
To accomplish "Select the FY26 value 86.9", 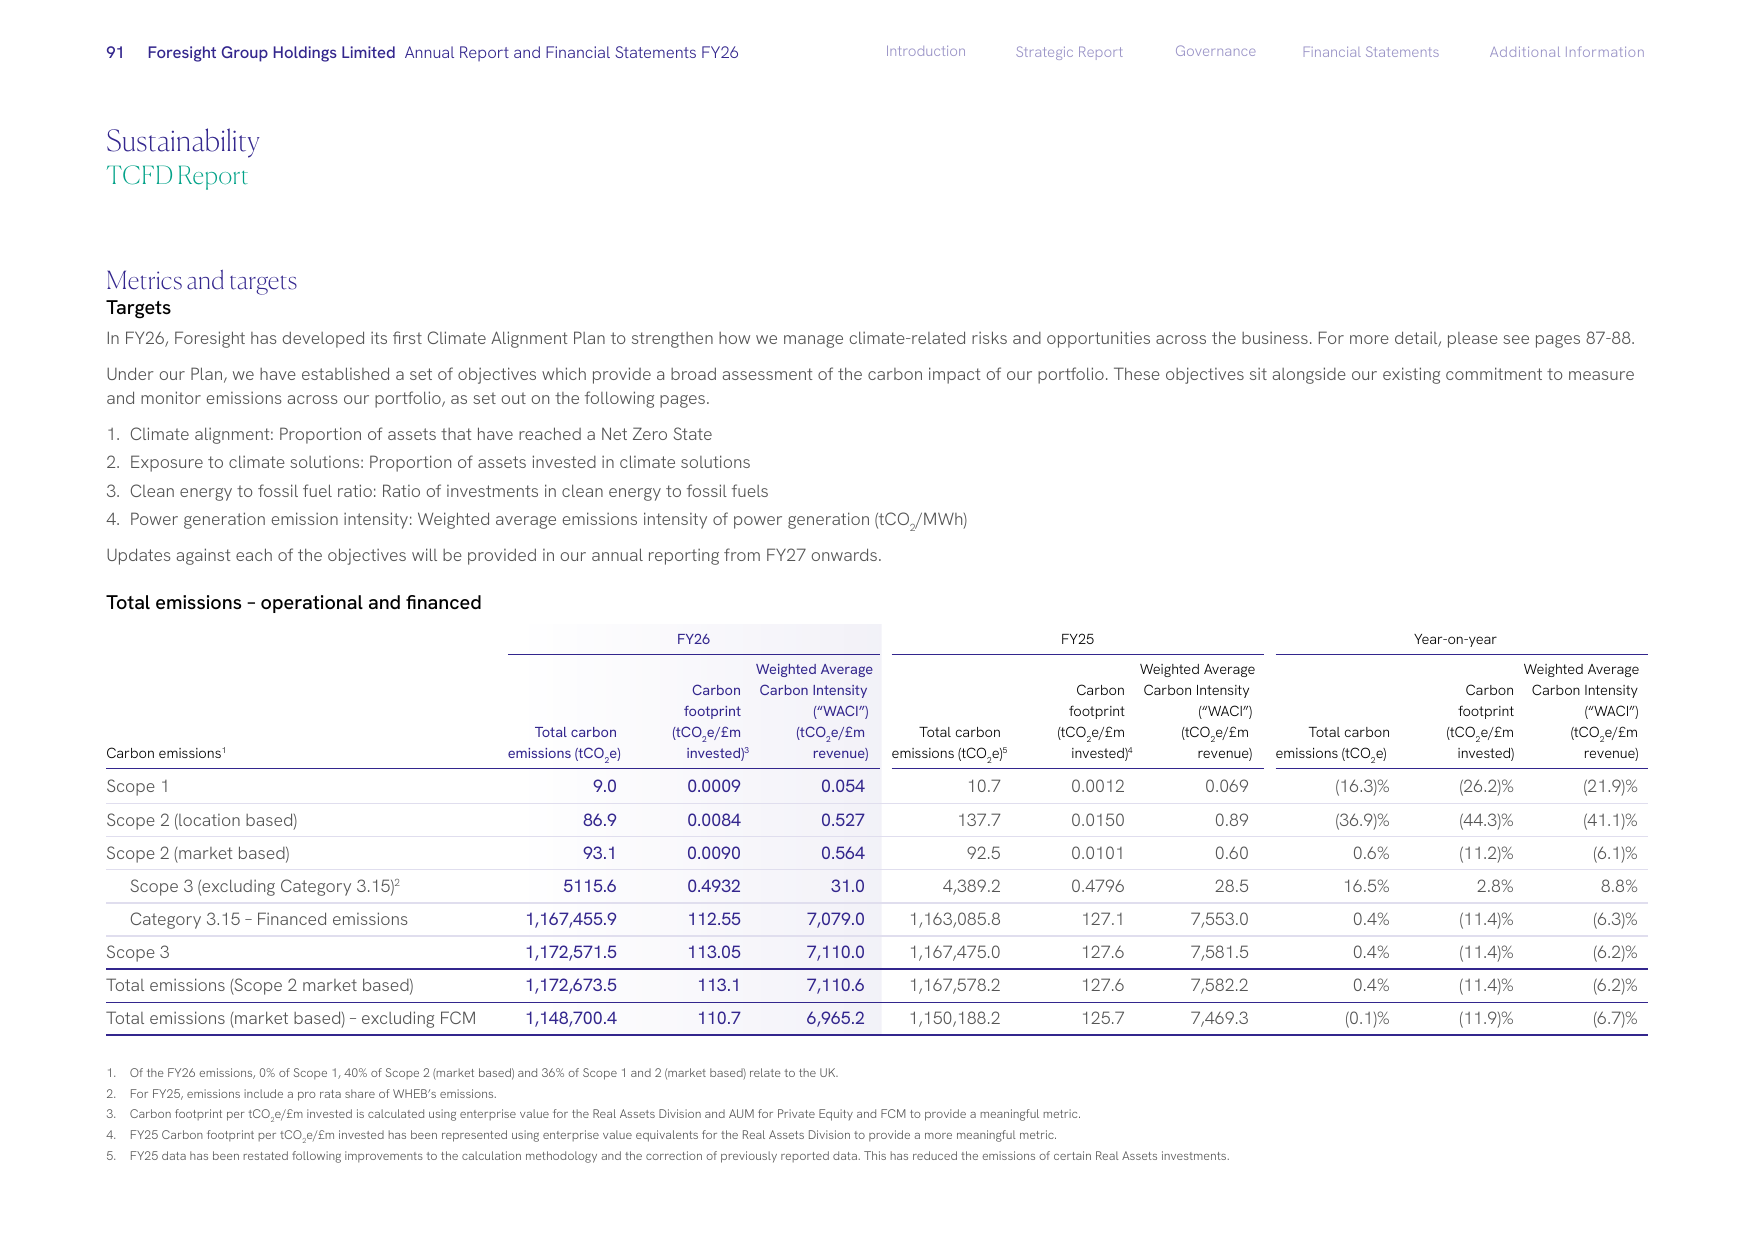I will click(600, 820).
